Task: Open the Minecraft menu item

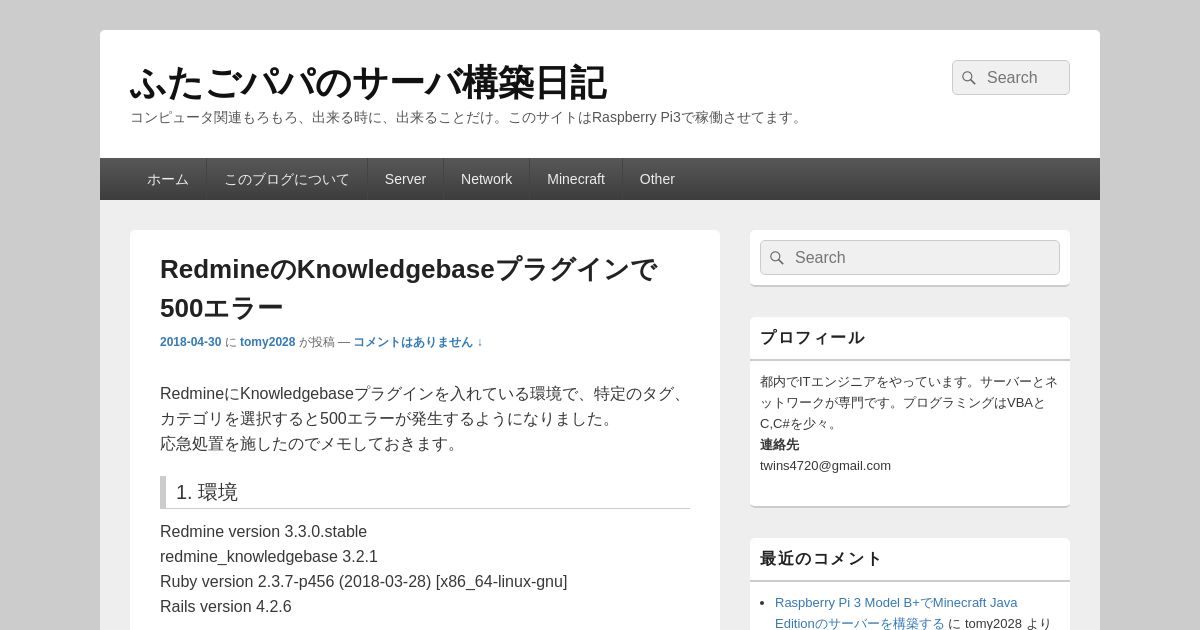Action: 576,179
